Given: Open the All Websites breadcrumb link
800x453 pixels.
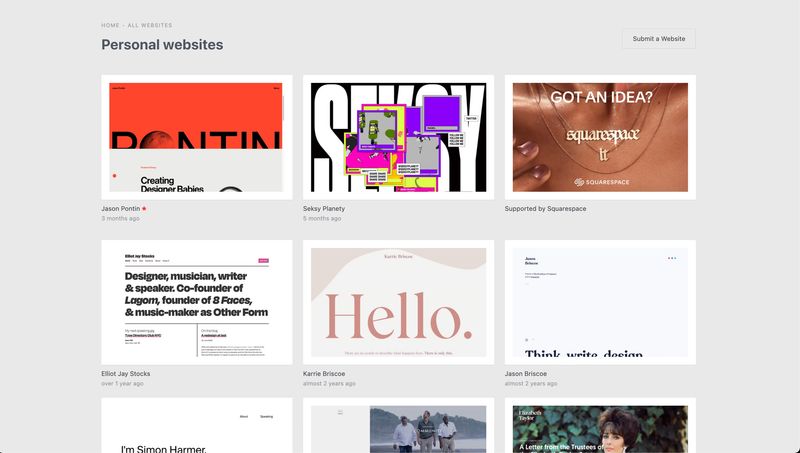Looking at the screenshot, I should pos(149,25).
